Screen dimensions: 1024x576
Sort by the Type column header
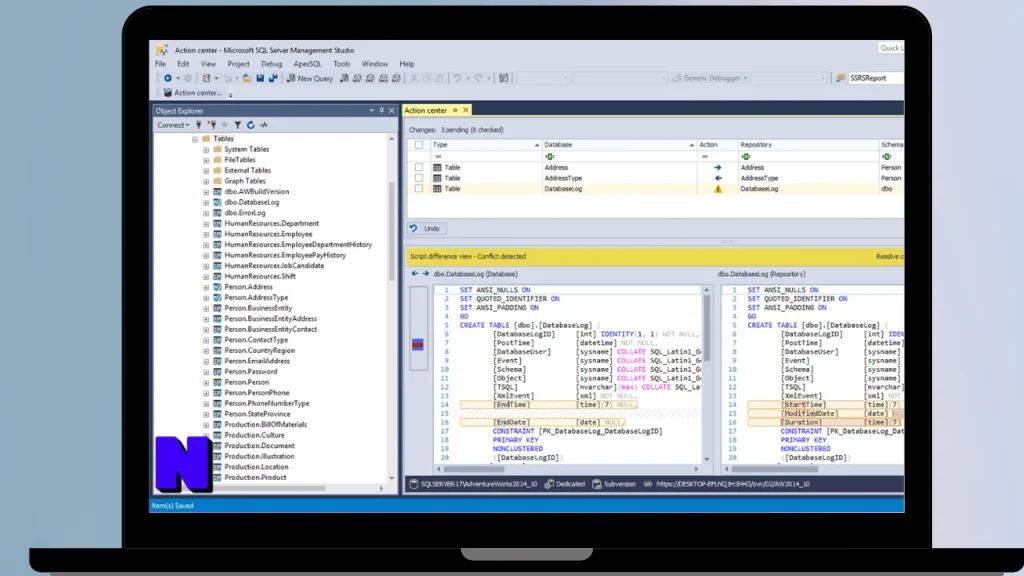tap(486, 145)
